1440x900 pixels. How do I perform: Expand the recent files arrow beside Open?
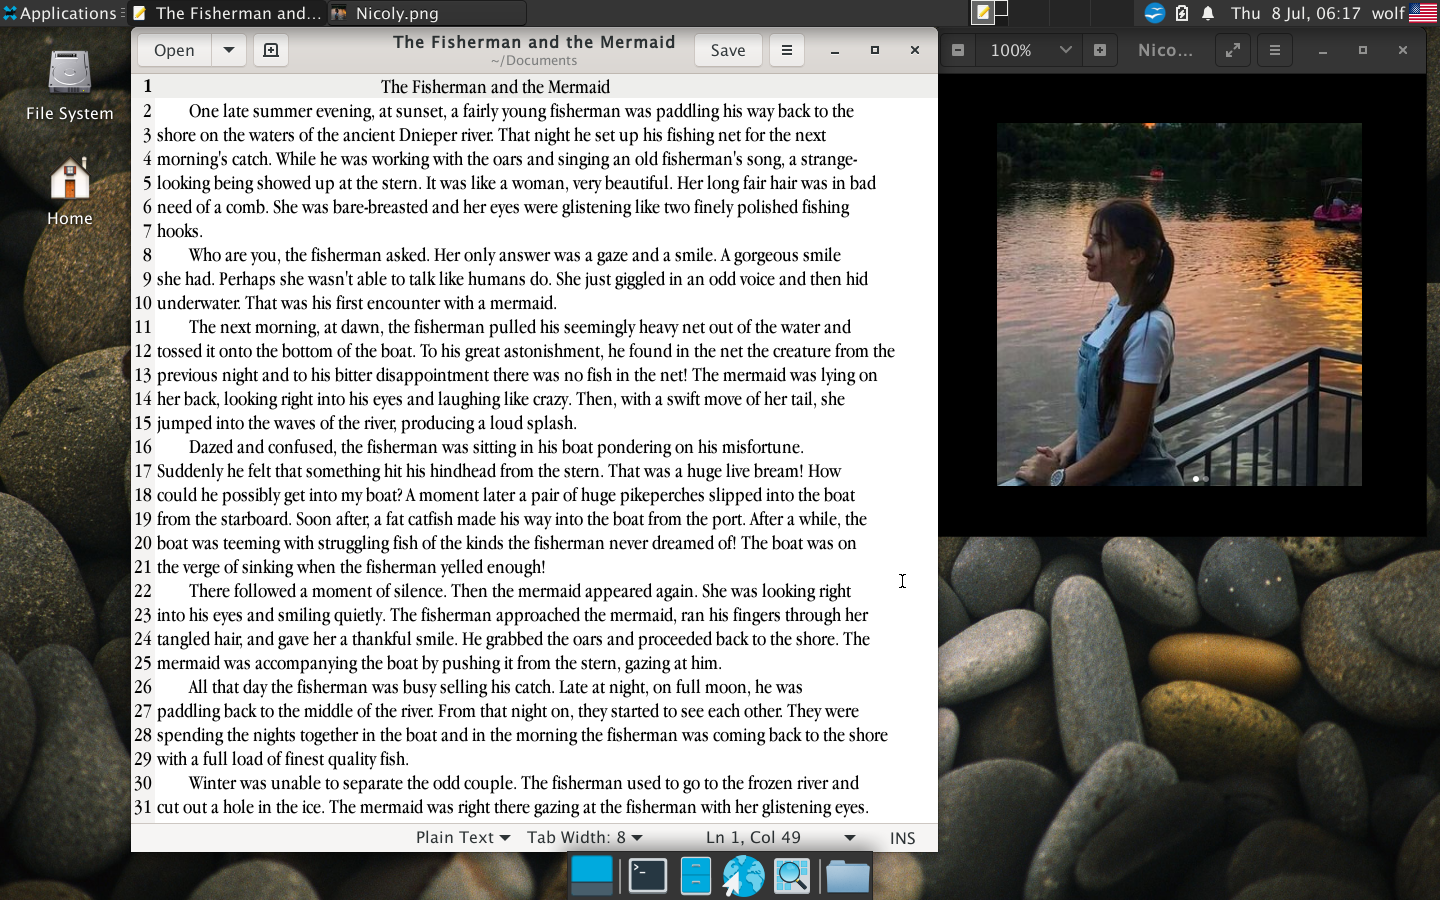[x=229, y=50]
